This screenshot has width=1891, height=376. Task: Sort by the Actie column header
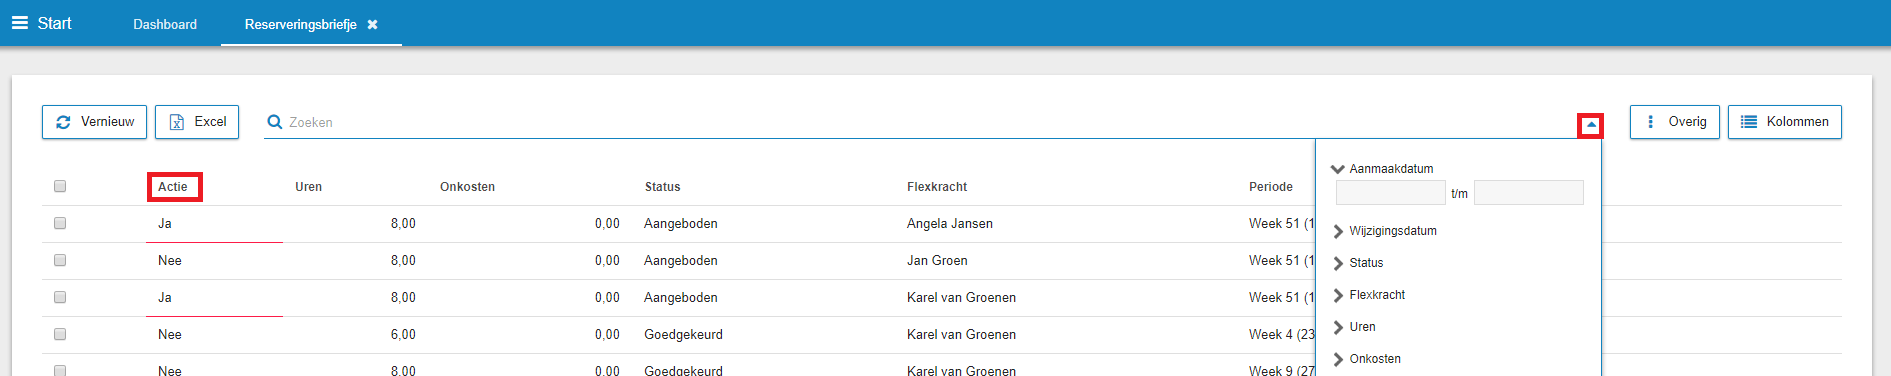click(173, 187)
